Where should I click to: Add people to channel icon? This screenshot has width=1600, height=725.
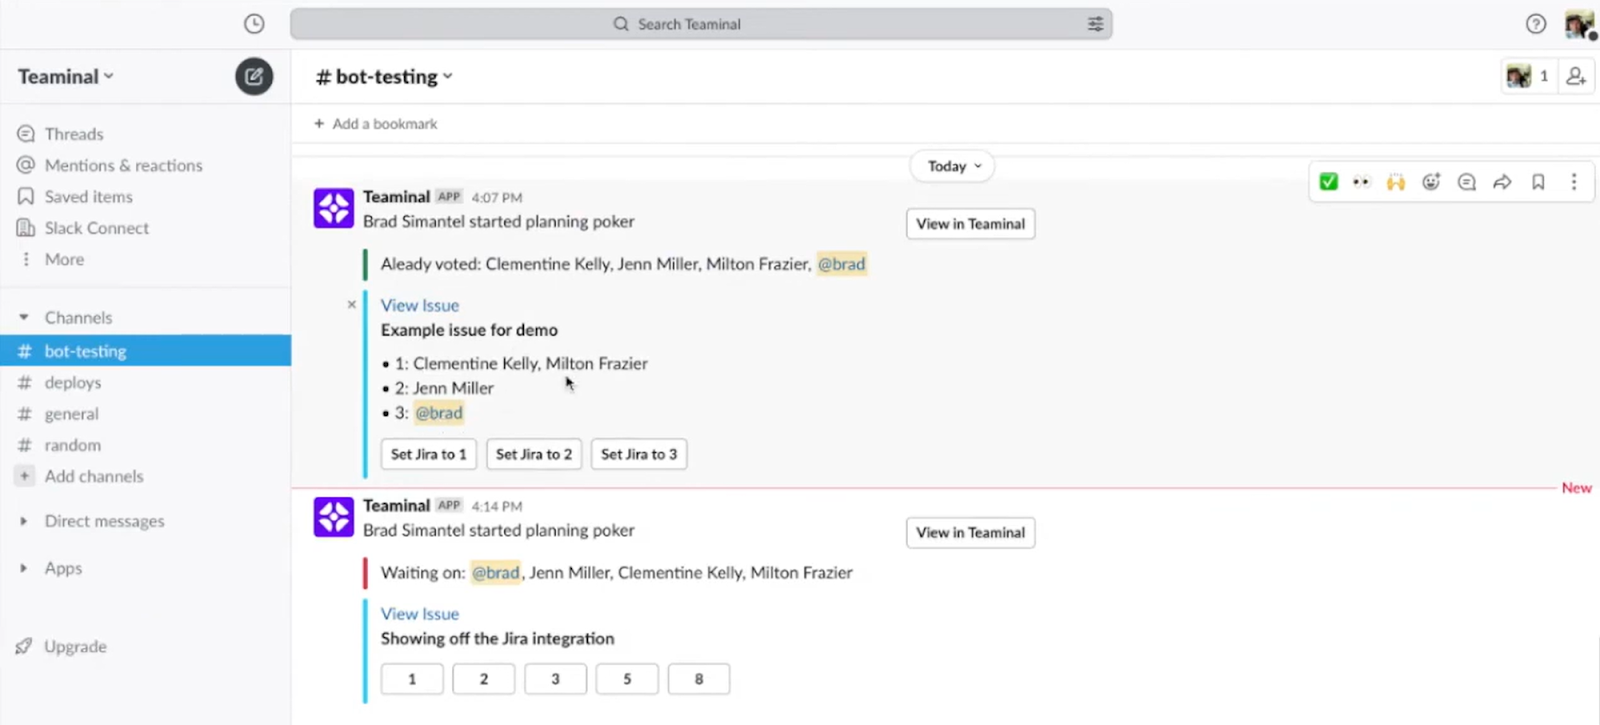tap(1576, 76)
